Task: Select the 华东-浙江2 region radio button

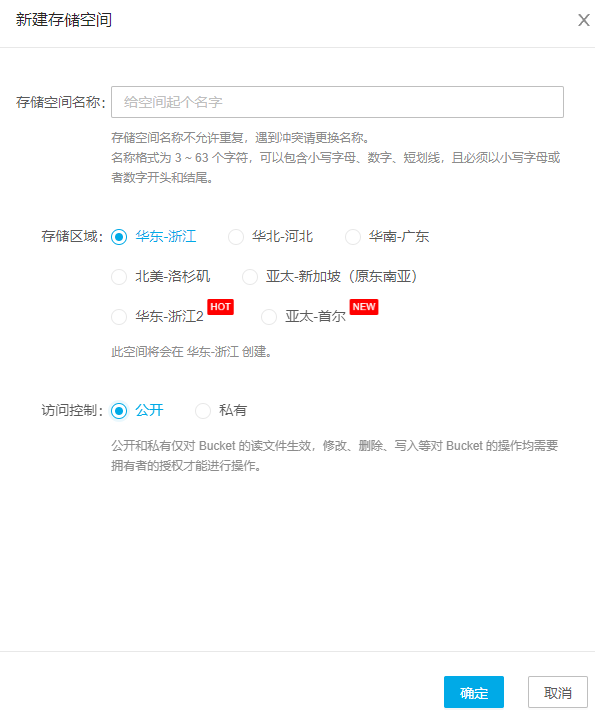Action: click(x=119, y=317)
